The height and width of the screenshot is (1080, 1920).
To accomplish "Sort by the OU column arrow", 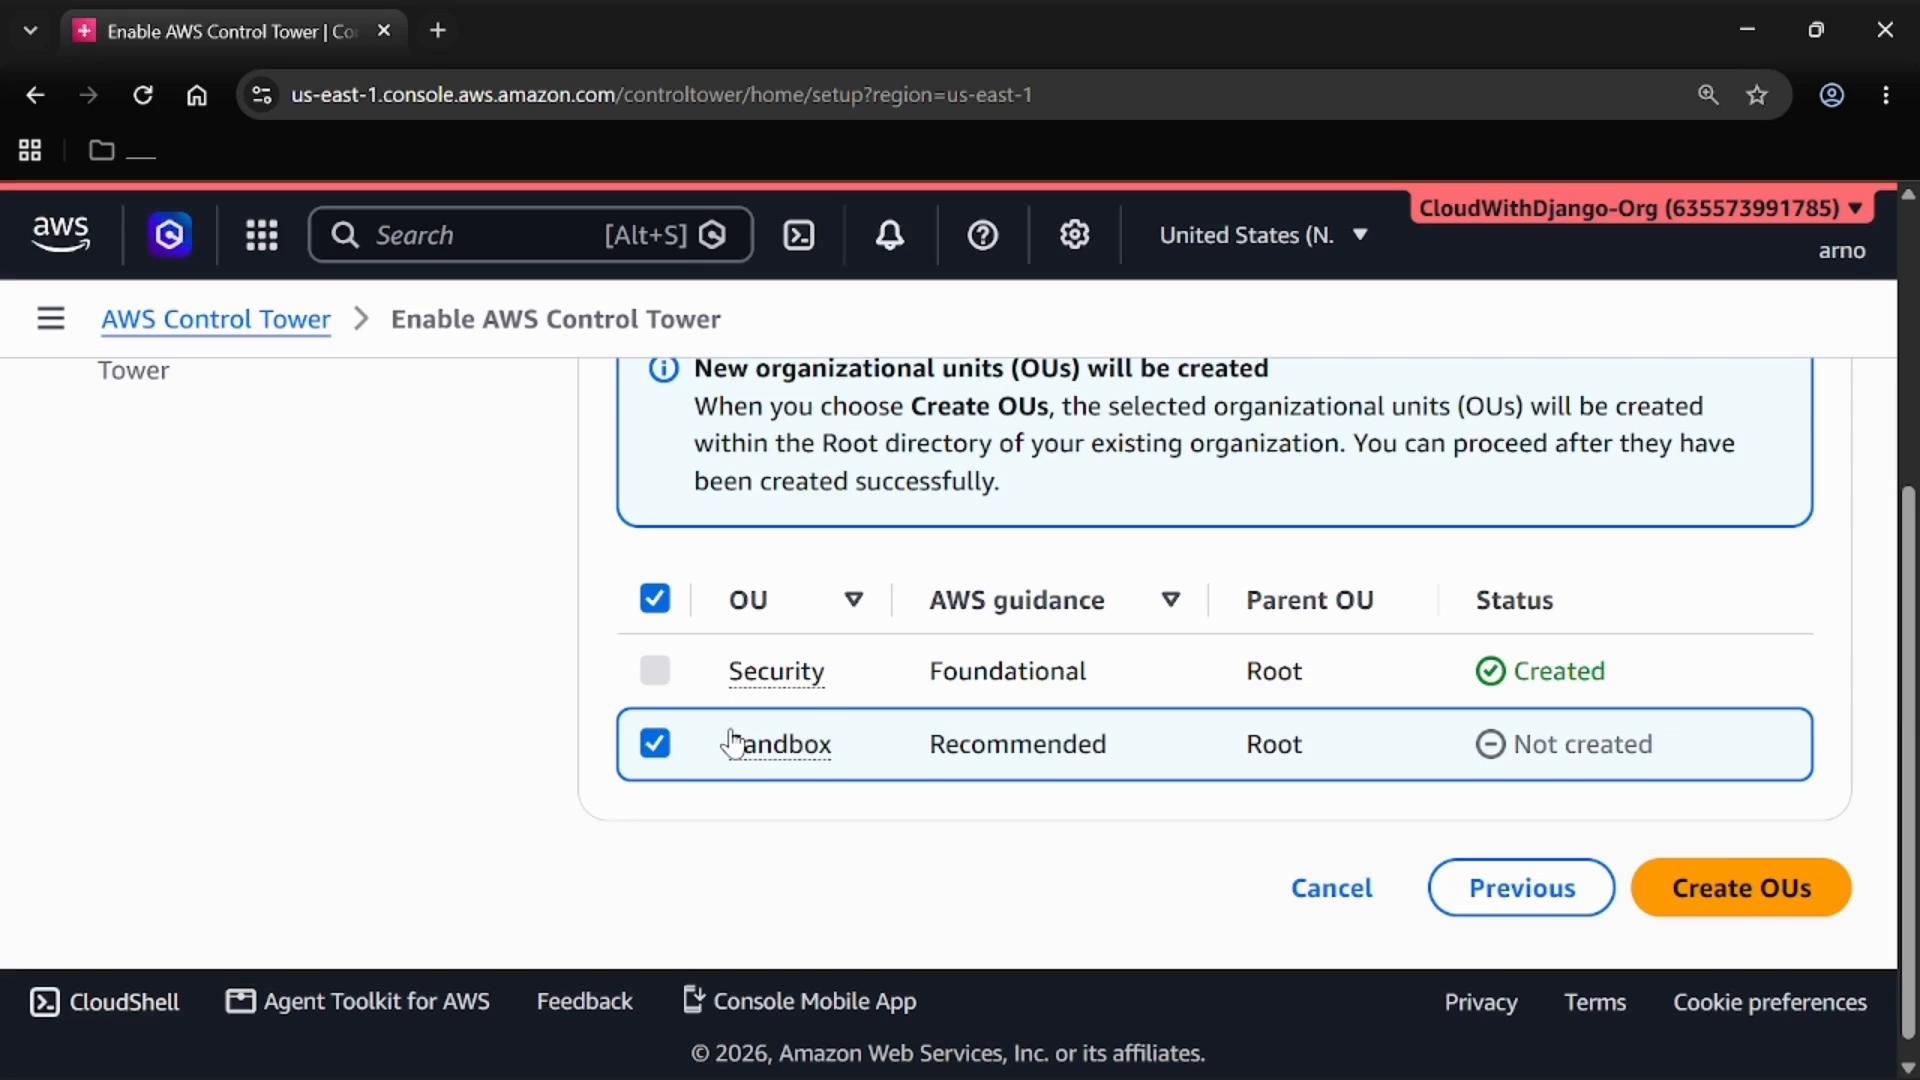I will tap(854, 600).
